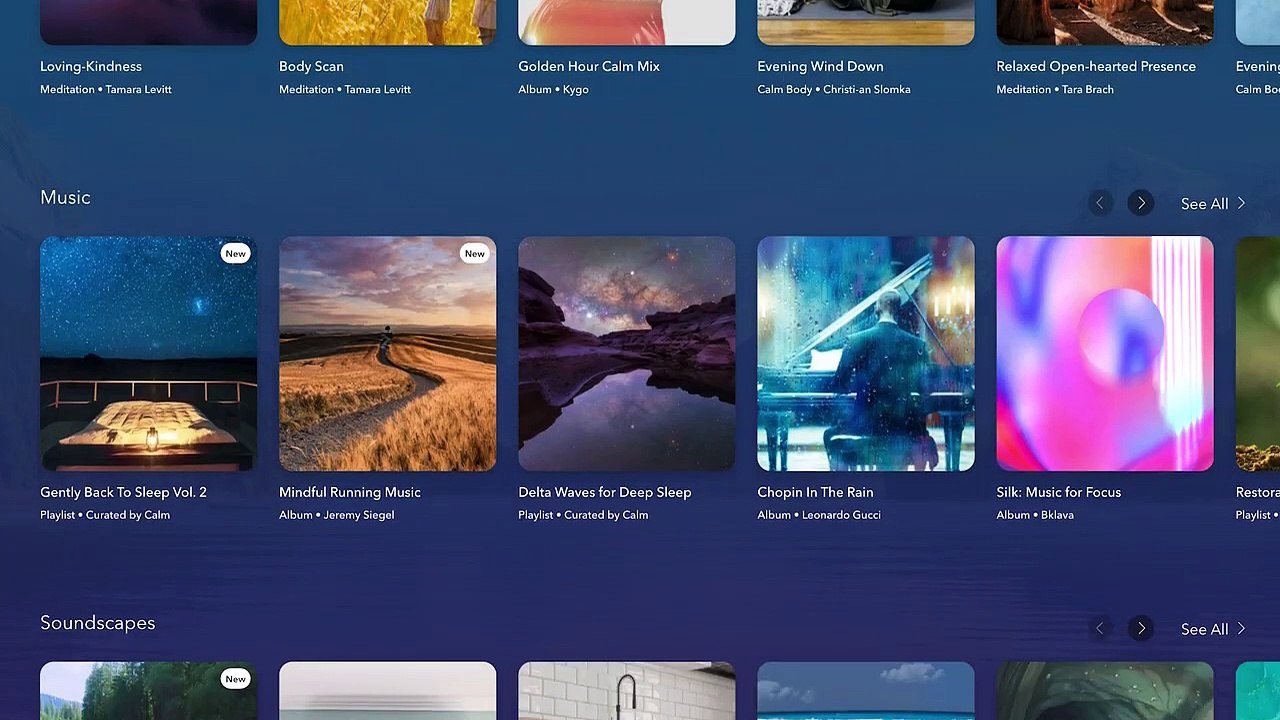Show previous items in Soundscapes row
Screen dimensions: 1280x720
pyautogui.click(x=1100, y=628)
